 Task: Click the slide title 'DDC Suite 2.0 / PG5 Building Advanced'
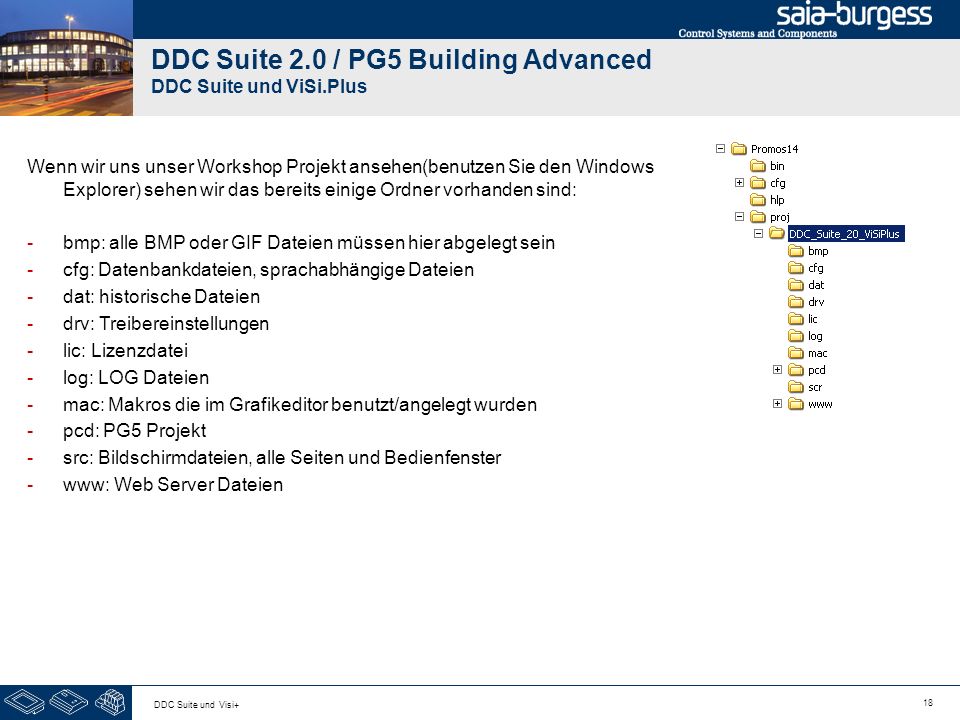[x=401, y=59]
